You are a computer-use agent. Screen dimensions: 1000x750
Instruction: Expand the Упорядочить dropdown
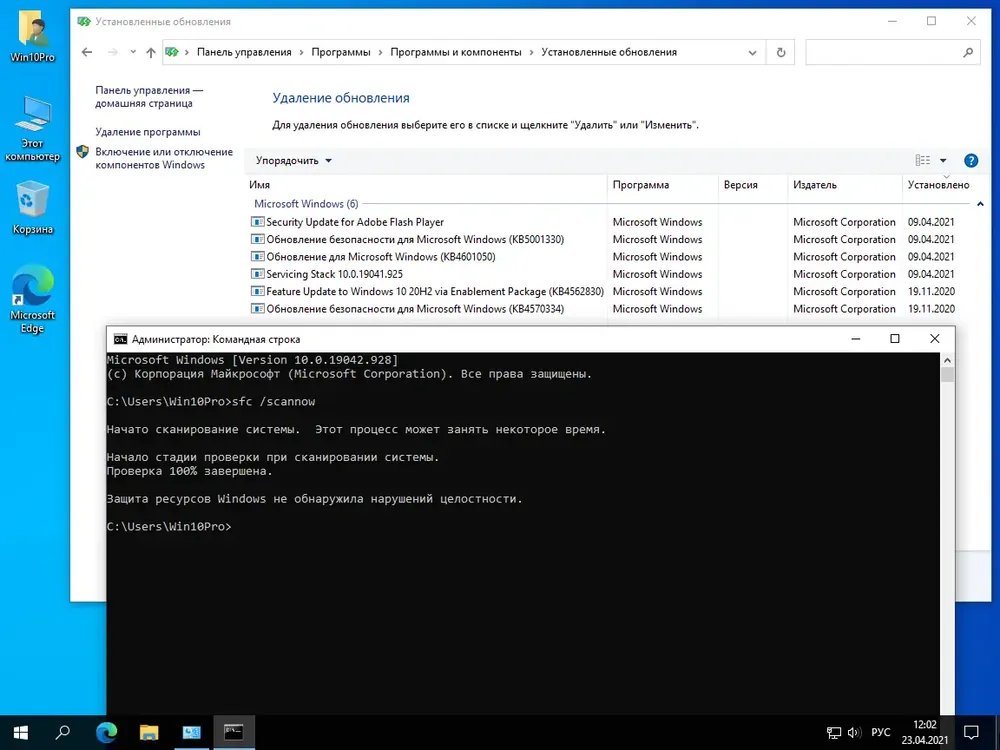pyautogui.click(x=293, y=160)
